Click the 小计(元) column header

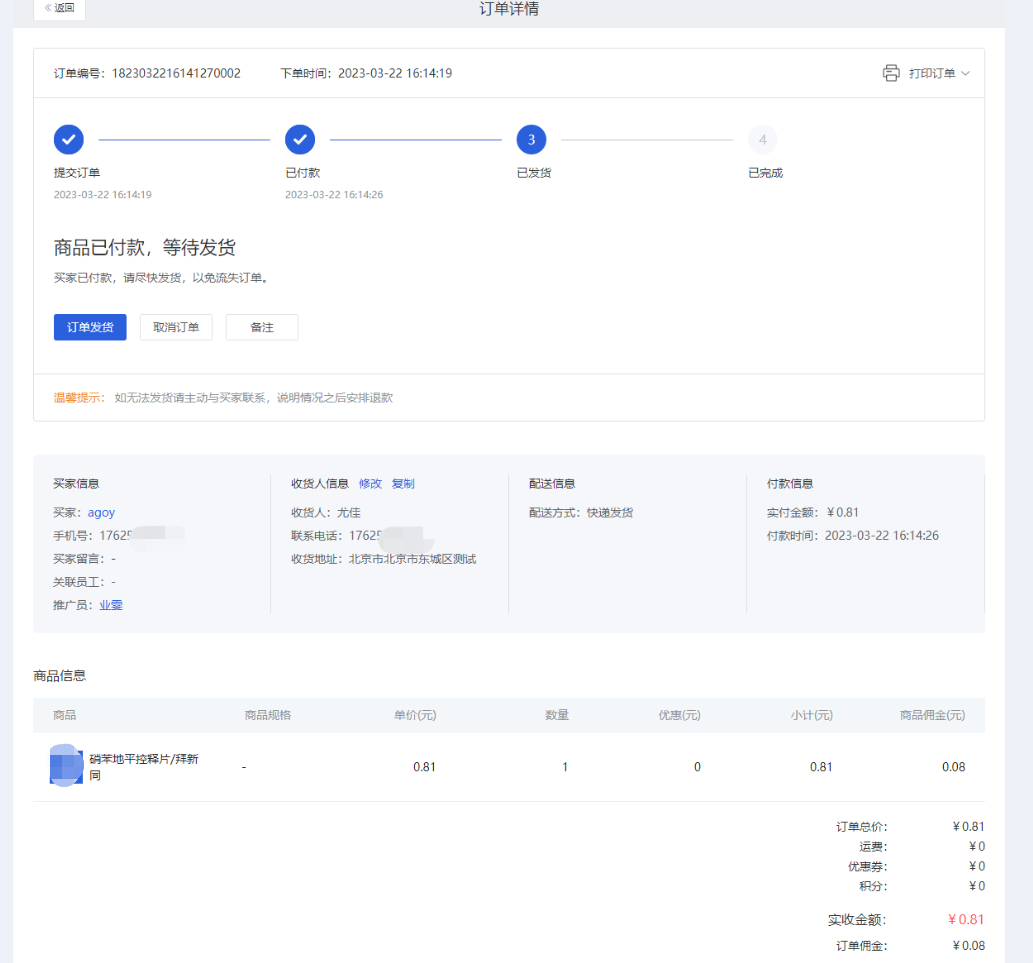tap(812, 715)
